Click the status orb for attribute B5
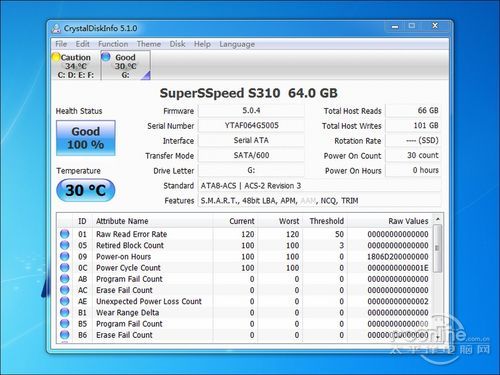The image size is (500, 375). tap(65, 324)
